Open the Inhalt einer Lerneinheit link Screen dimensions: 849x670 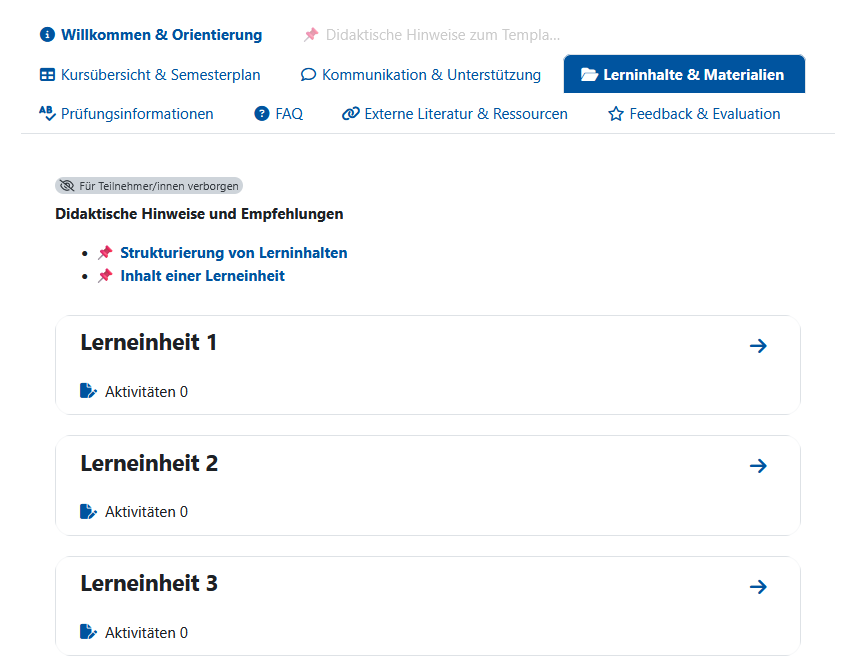[x=201, y=275]
